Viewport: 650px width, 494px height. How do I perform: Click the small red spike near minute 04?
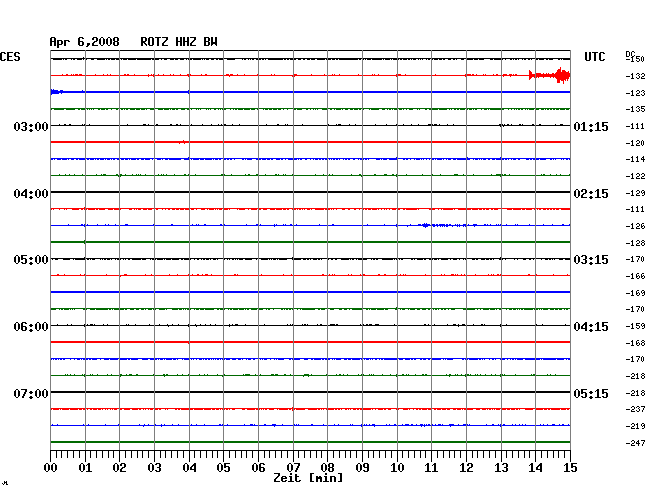[182, 142]
